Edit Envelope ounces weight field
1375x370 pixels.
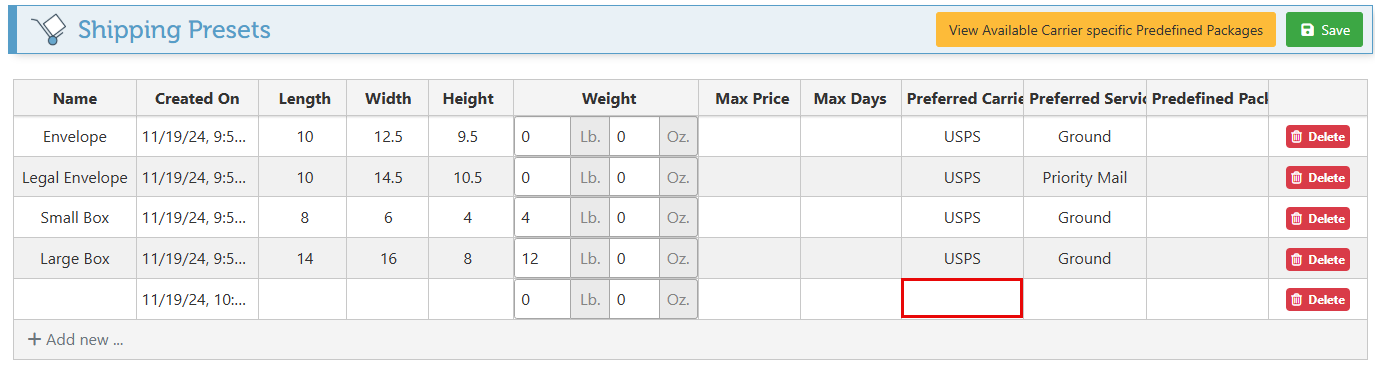tap(634, 137)
